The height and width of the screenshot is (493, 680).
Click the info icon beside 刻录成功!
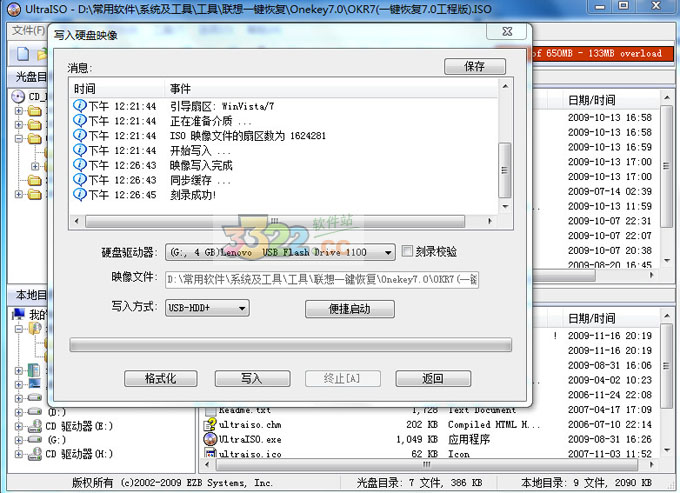coord(80,194)
